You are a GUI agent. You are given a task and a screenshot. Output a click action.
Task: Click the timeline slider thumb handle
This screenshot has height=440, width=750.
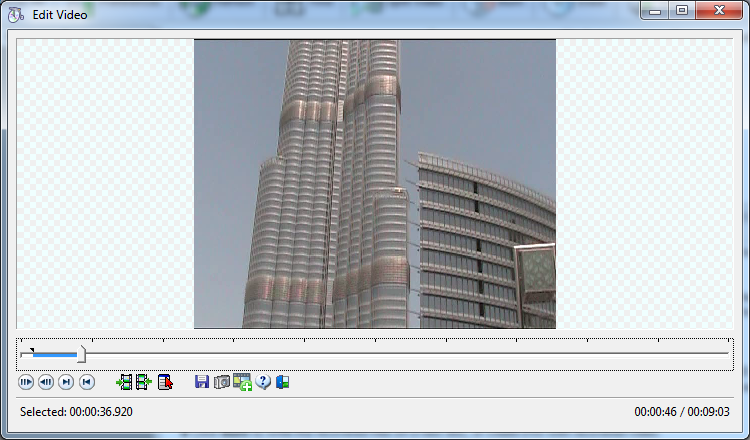82,354
